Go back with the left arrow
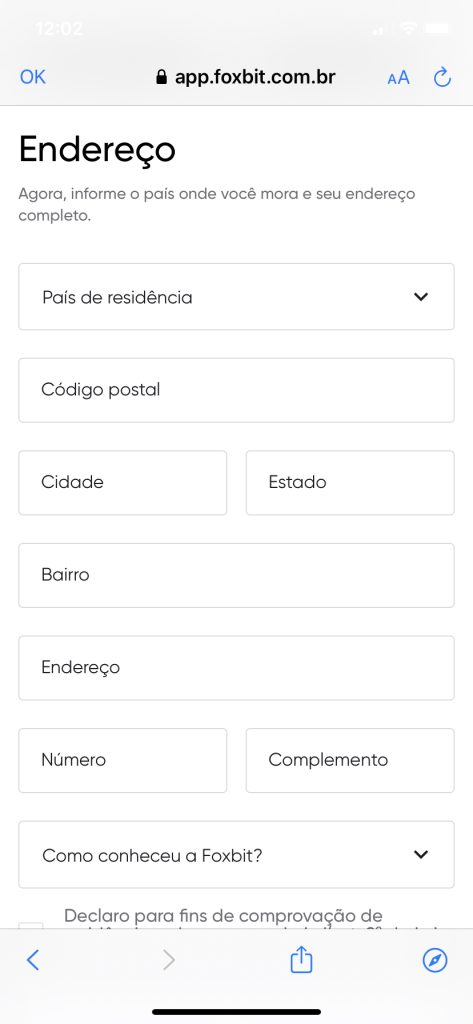This screenshot has width=473, height=1024. coord(33,959)
